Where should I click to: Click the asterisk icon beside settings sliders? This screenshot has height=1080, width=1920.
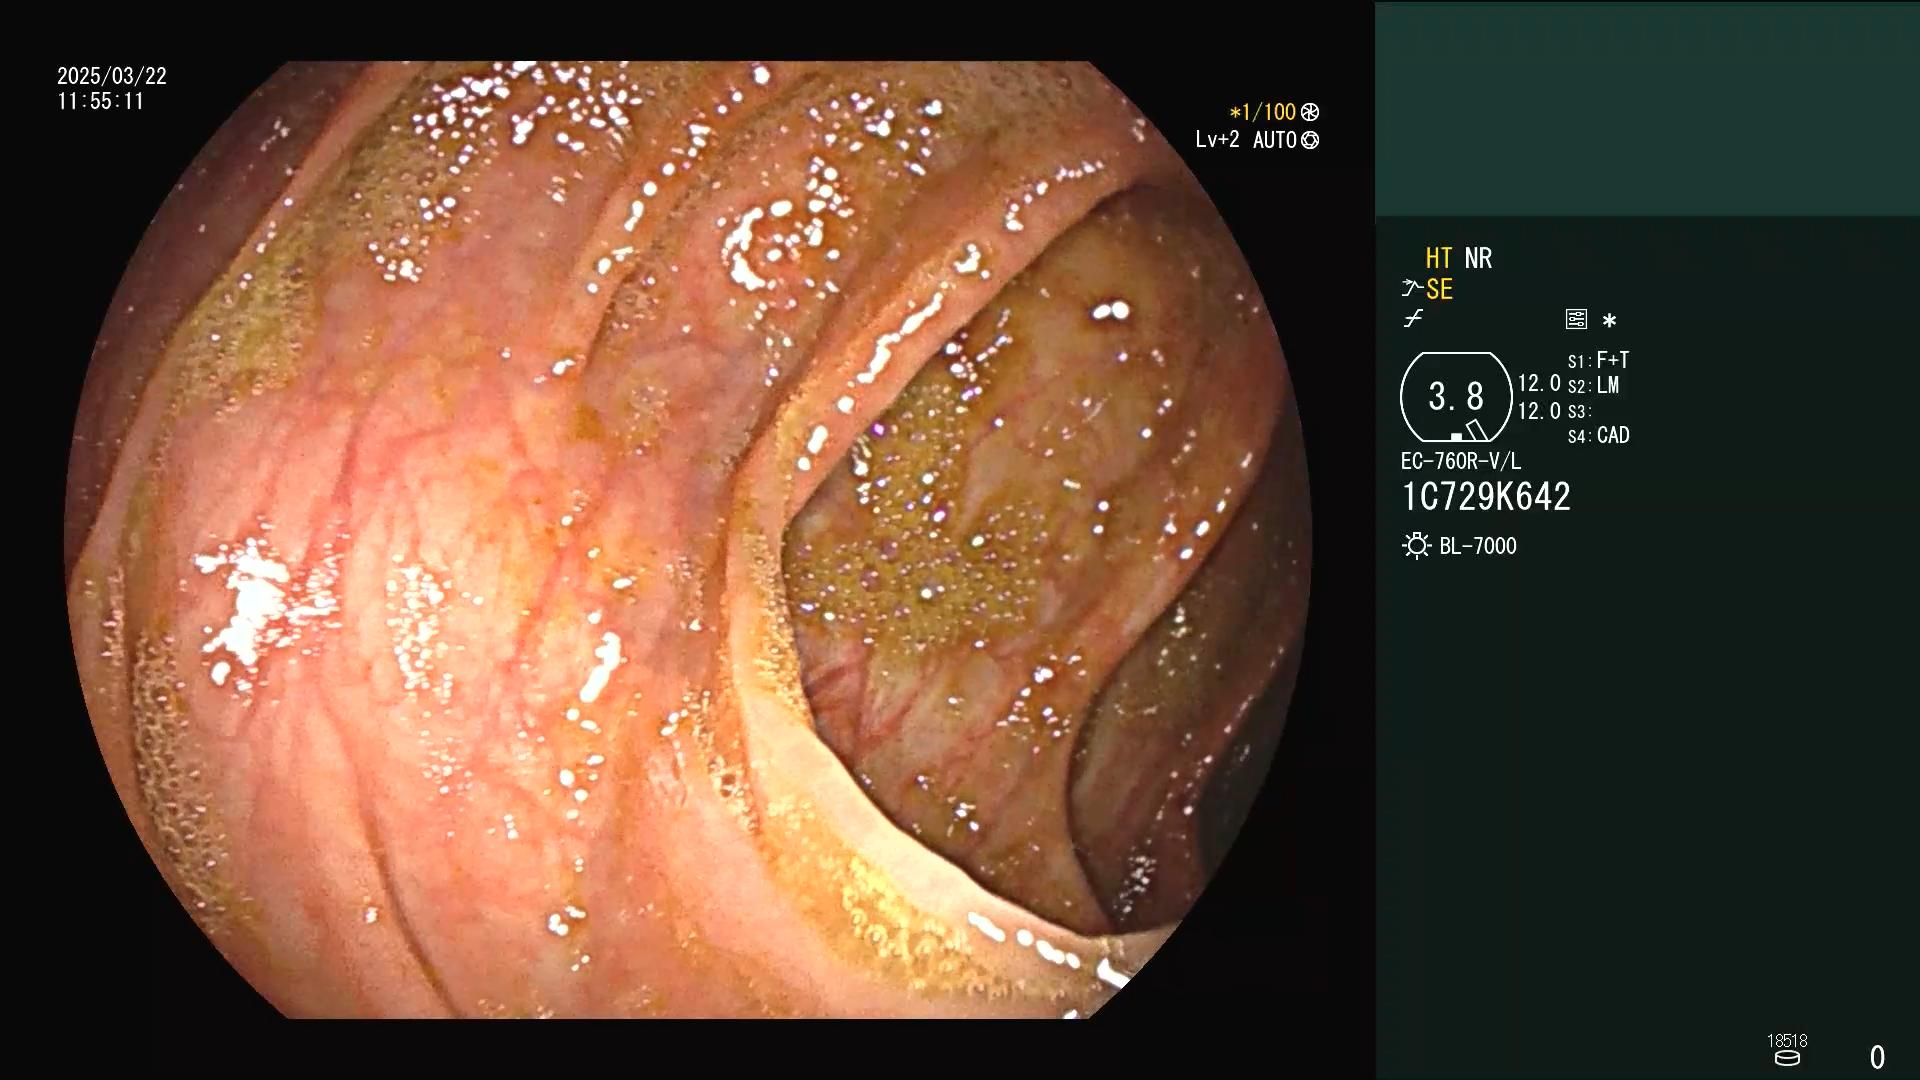coord(1609,320)
